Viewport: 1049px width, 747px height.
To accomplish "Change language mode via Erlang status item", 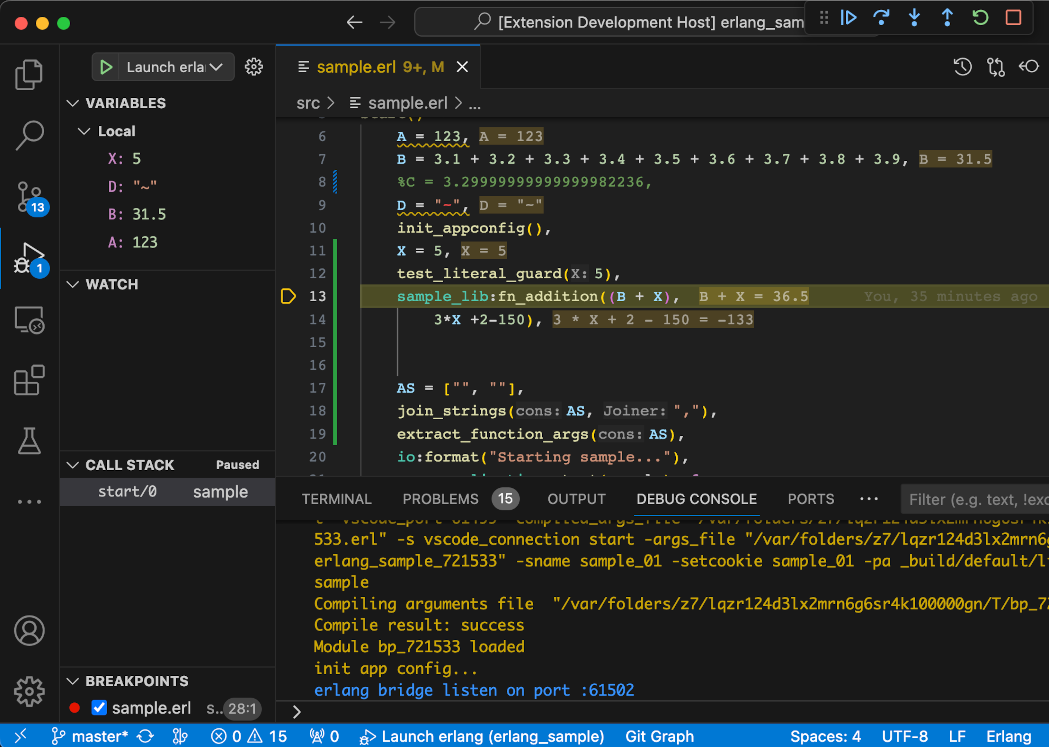I will [x=1008, y=736].
